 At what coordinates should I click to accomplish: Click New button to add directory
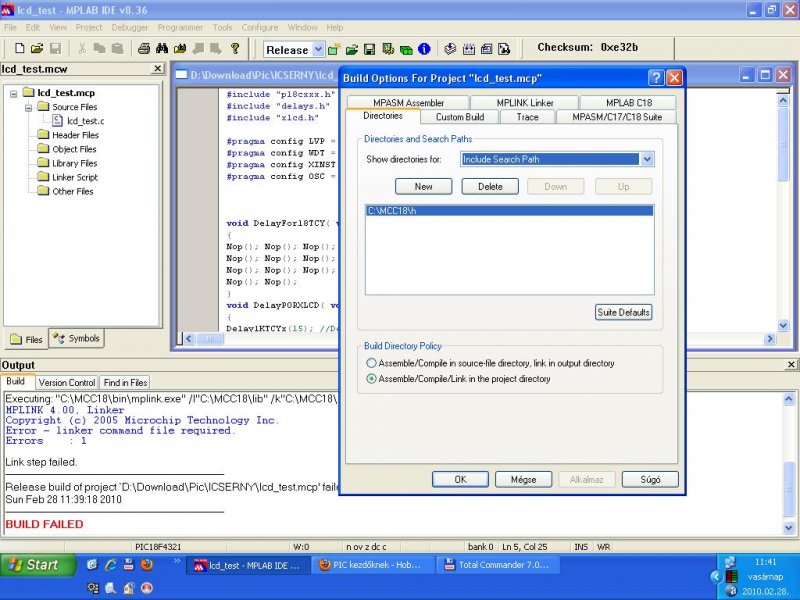[x=423, y=187]
